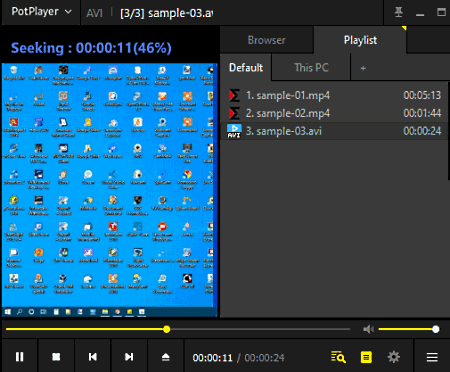Select 3. sample-03.avi in the playlist
This screenshot has width=450, height=372.
pyautogui.click(x=334, y=131)
